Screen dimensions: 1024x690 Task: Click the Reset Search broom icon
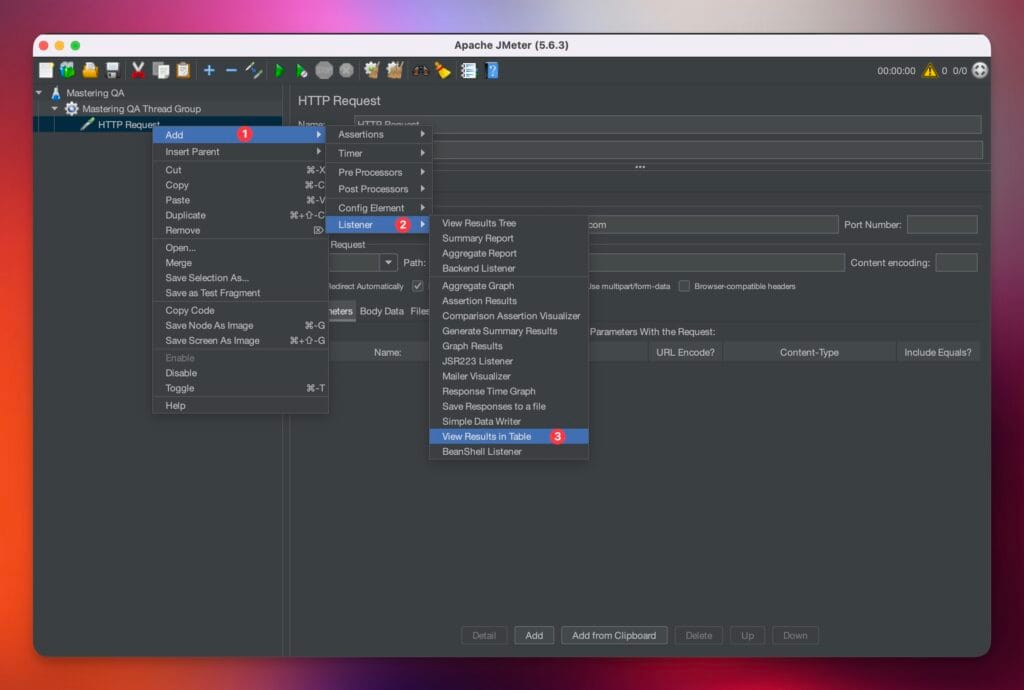pos(443,71)
